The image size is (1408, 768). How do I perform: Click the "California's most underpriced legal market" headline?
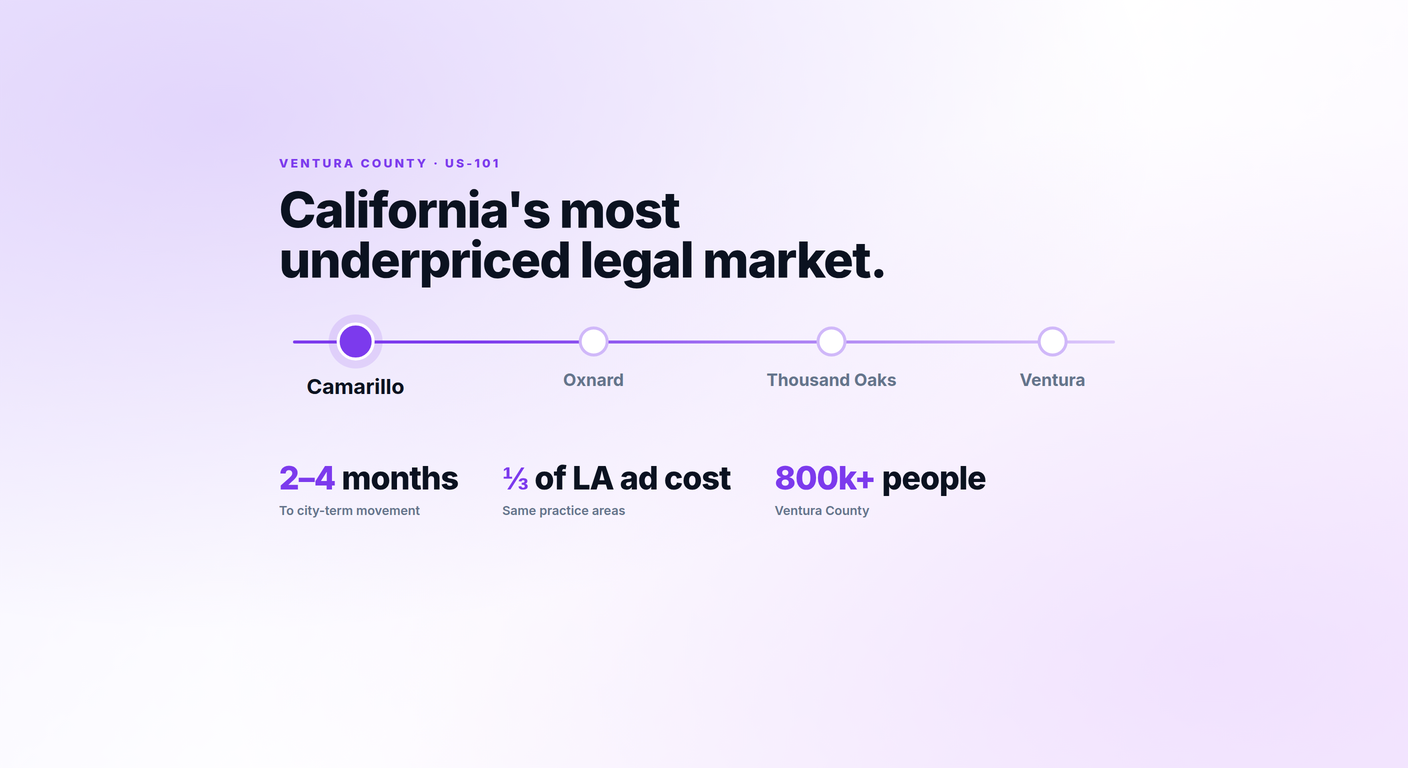[x=582, y=236]
